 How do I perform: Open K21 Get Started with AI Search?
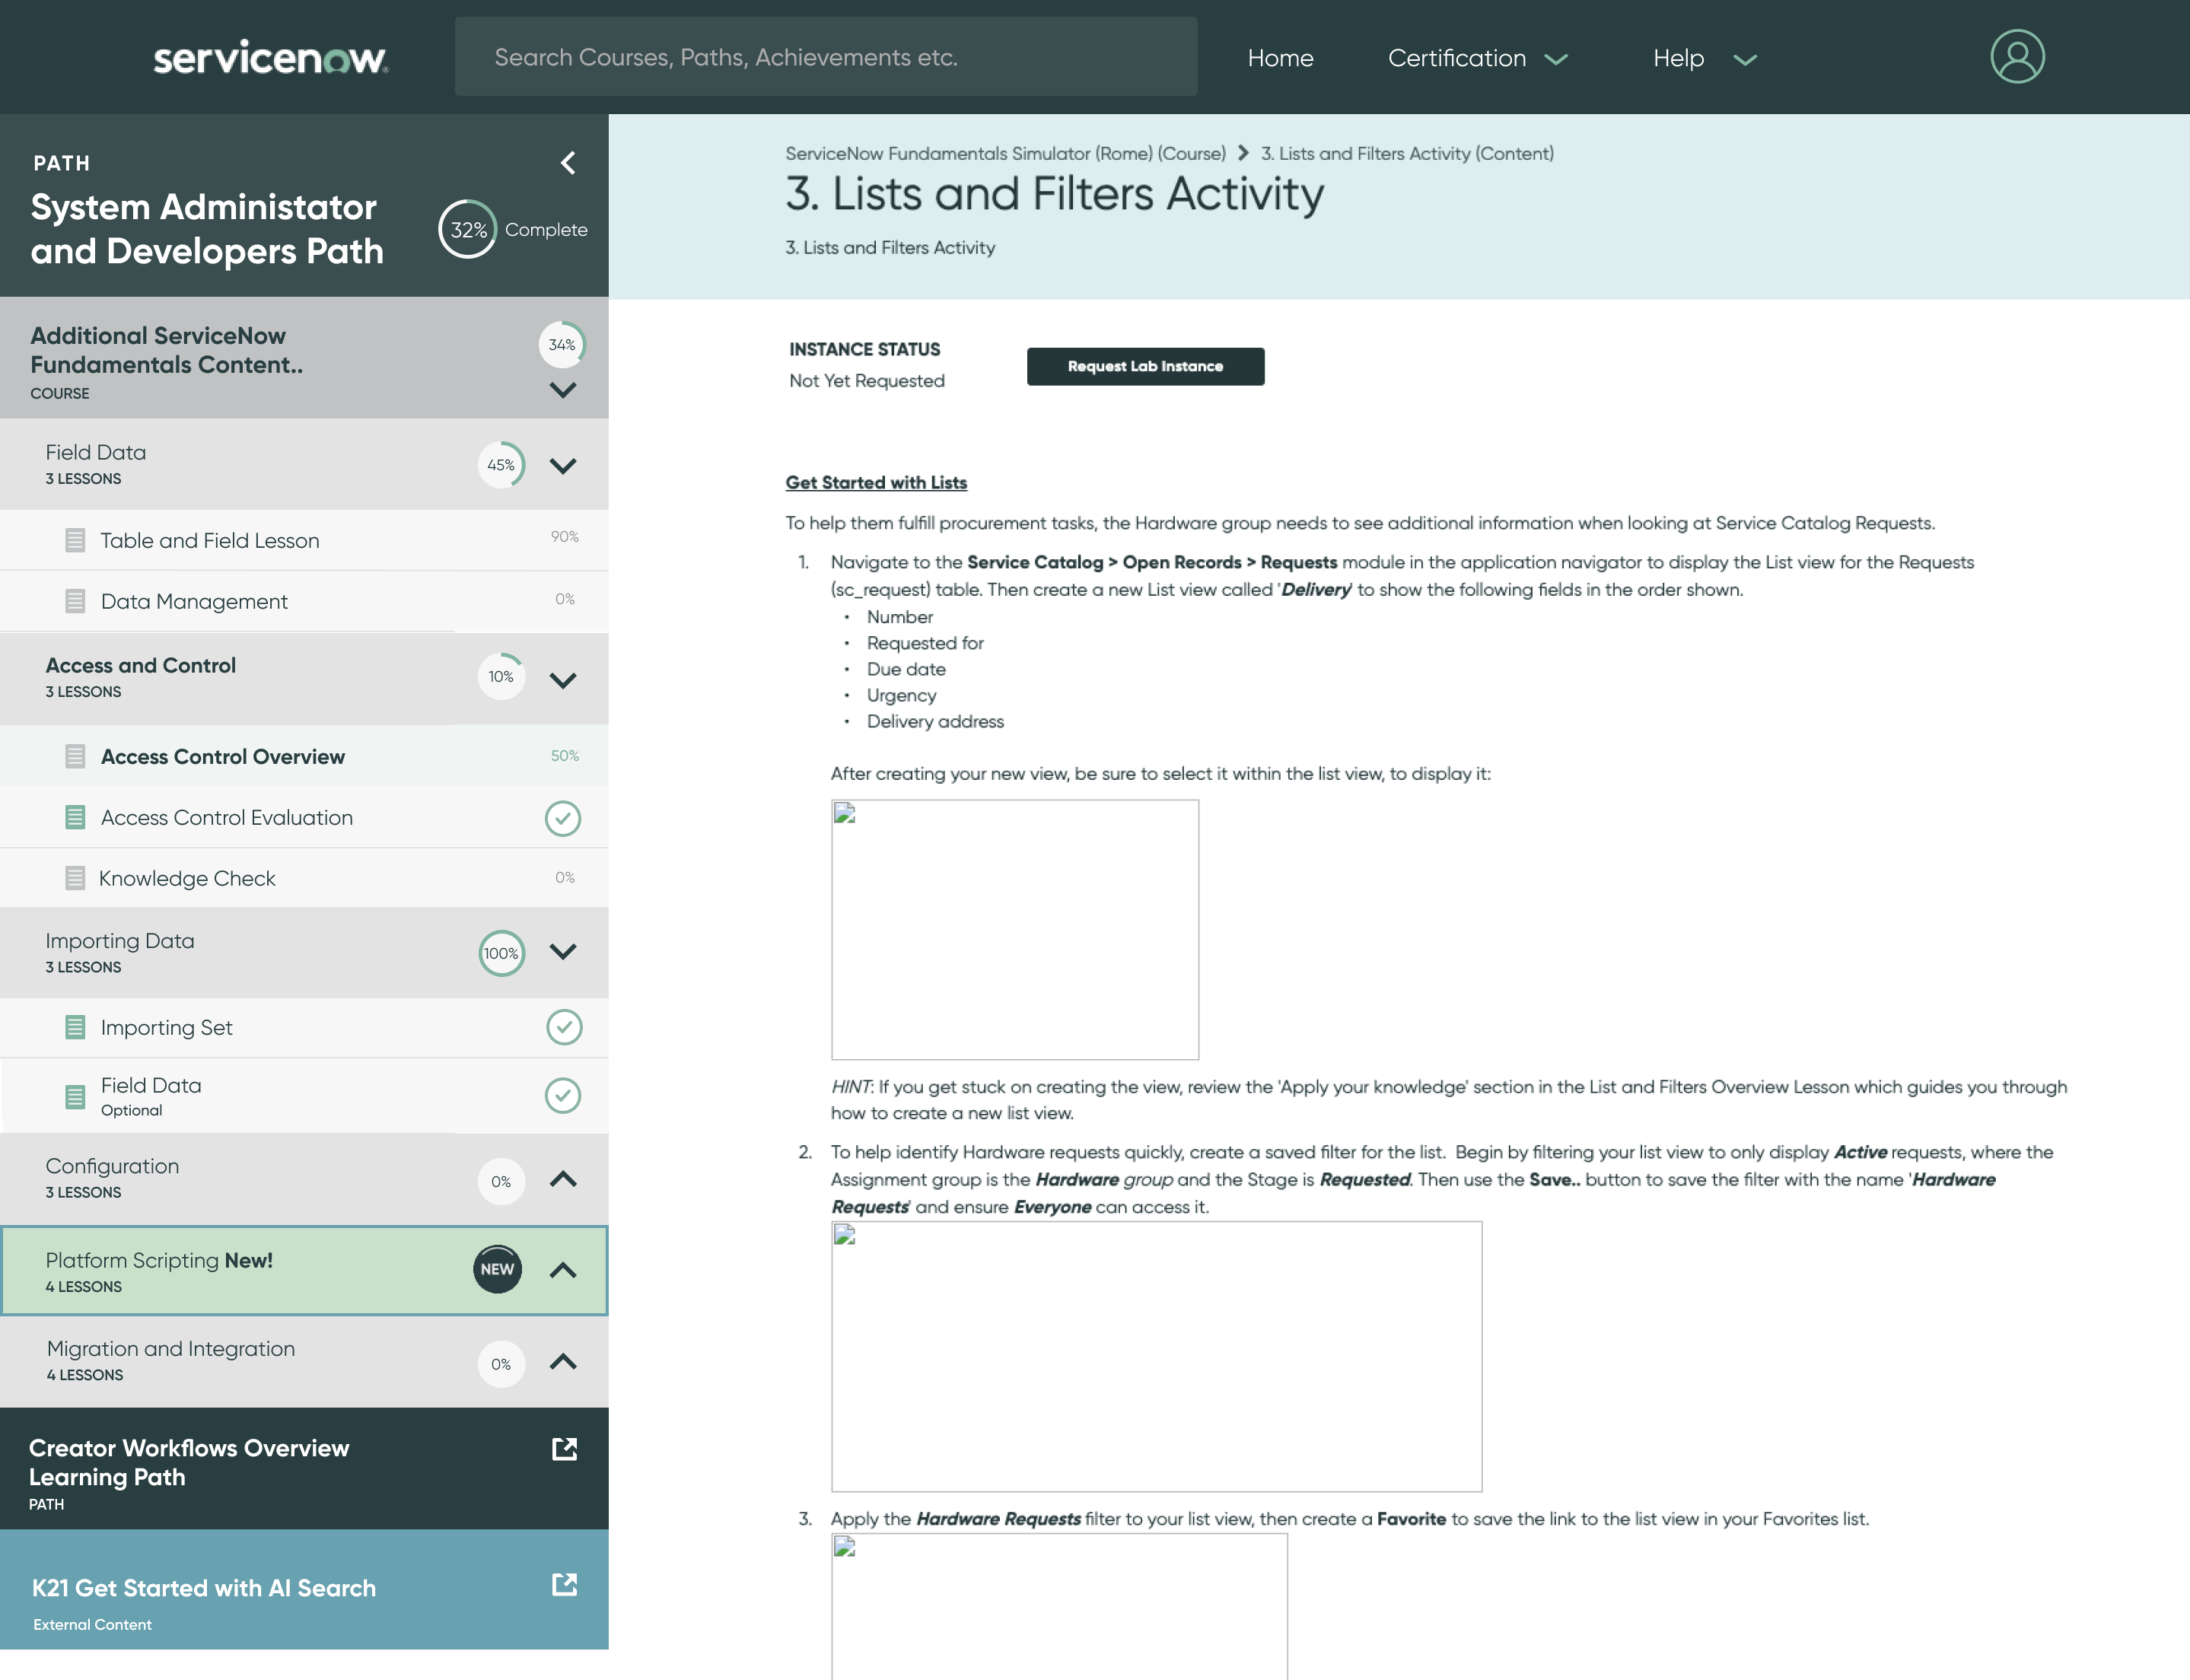click(x=304, y=1590)
